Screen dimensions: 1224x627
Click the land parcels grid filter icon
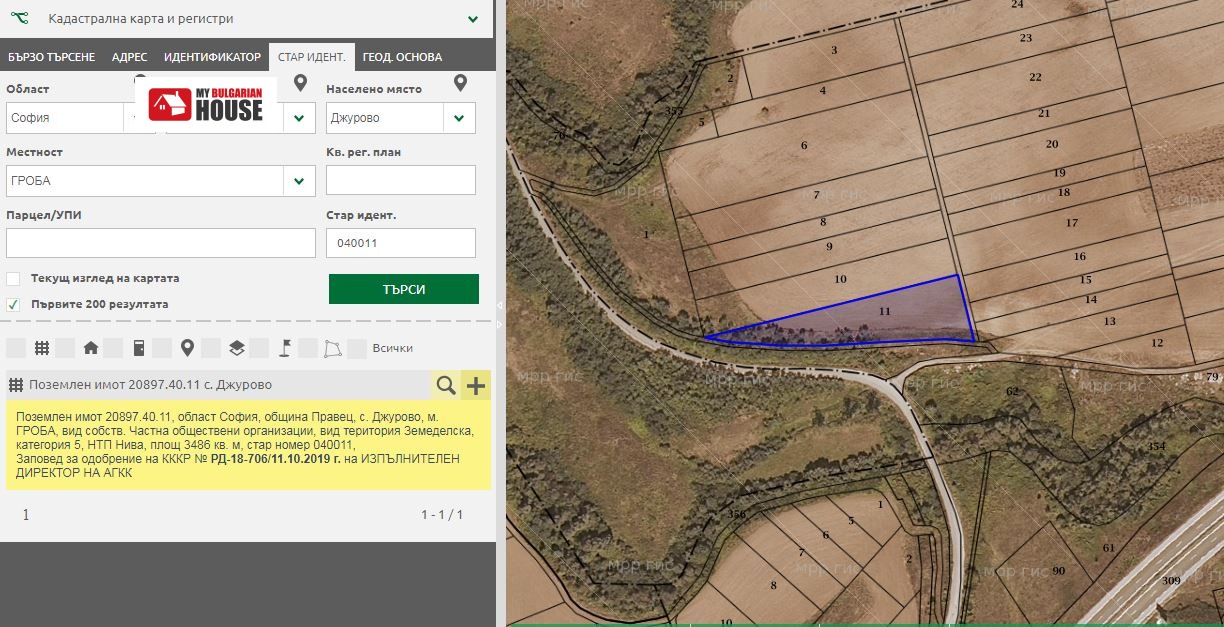[42, 348]
